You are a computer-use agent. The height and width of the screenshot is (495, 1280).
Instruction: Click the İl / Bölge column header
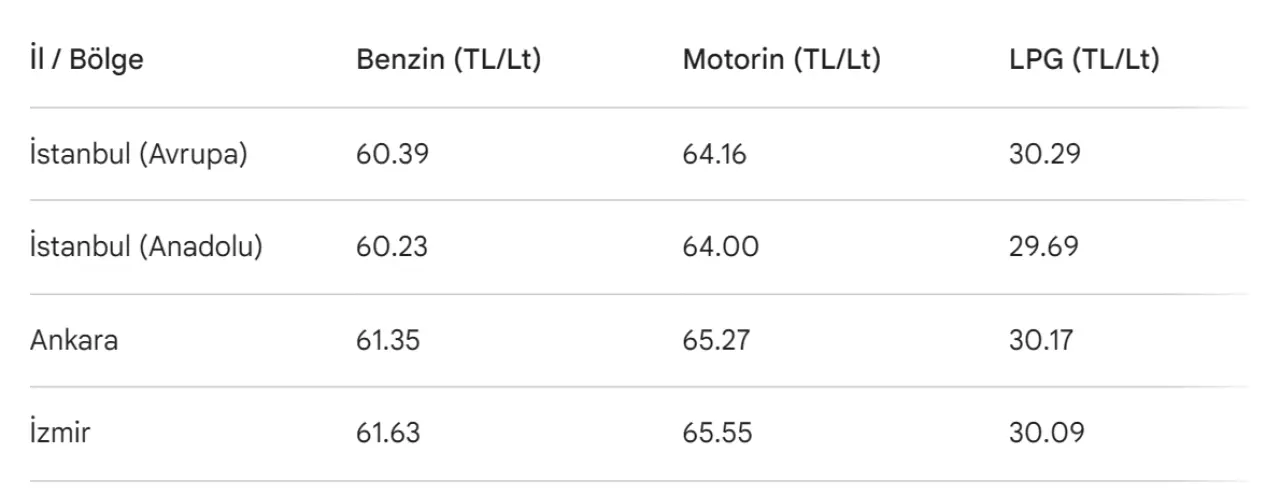(87, 60)
